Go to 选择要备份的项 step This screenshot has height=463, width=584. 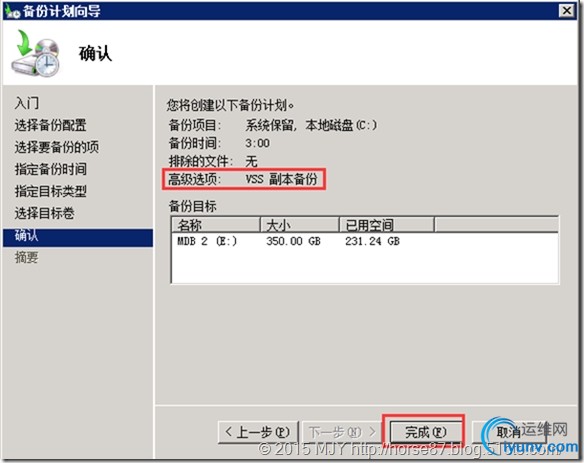pyautogui.click(x=57, y=147)
